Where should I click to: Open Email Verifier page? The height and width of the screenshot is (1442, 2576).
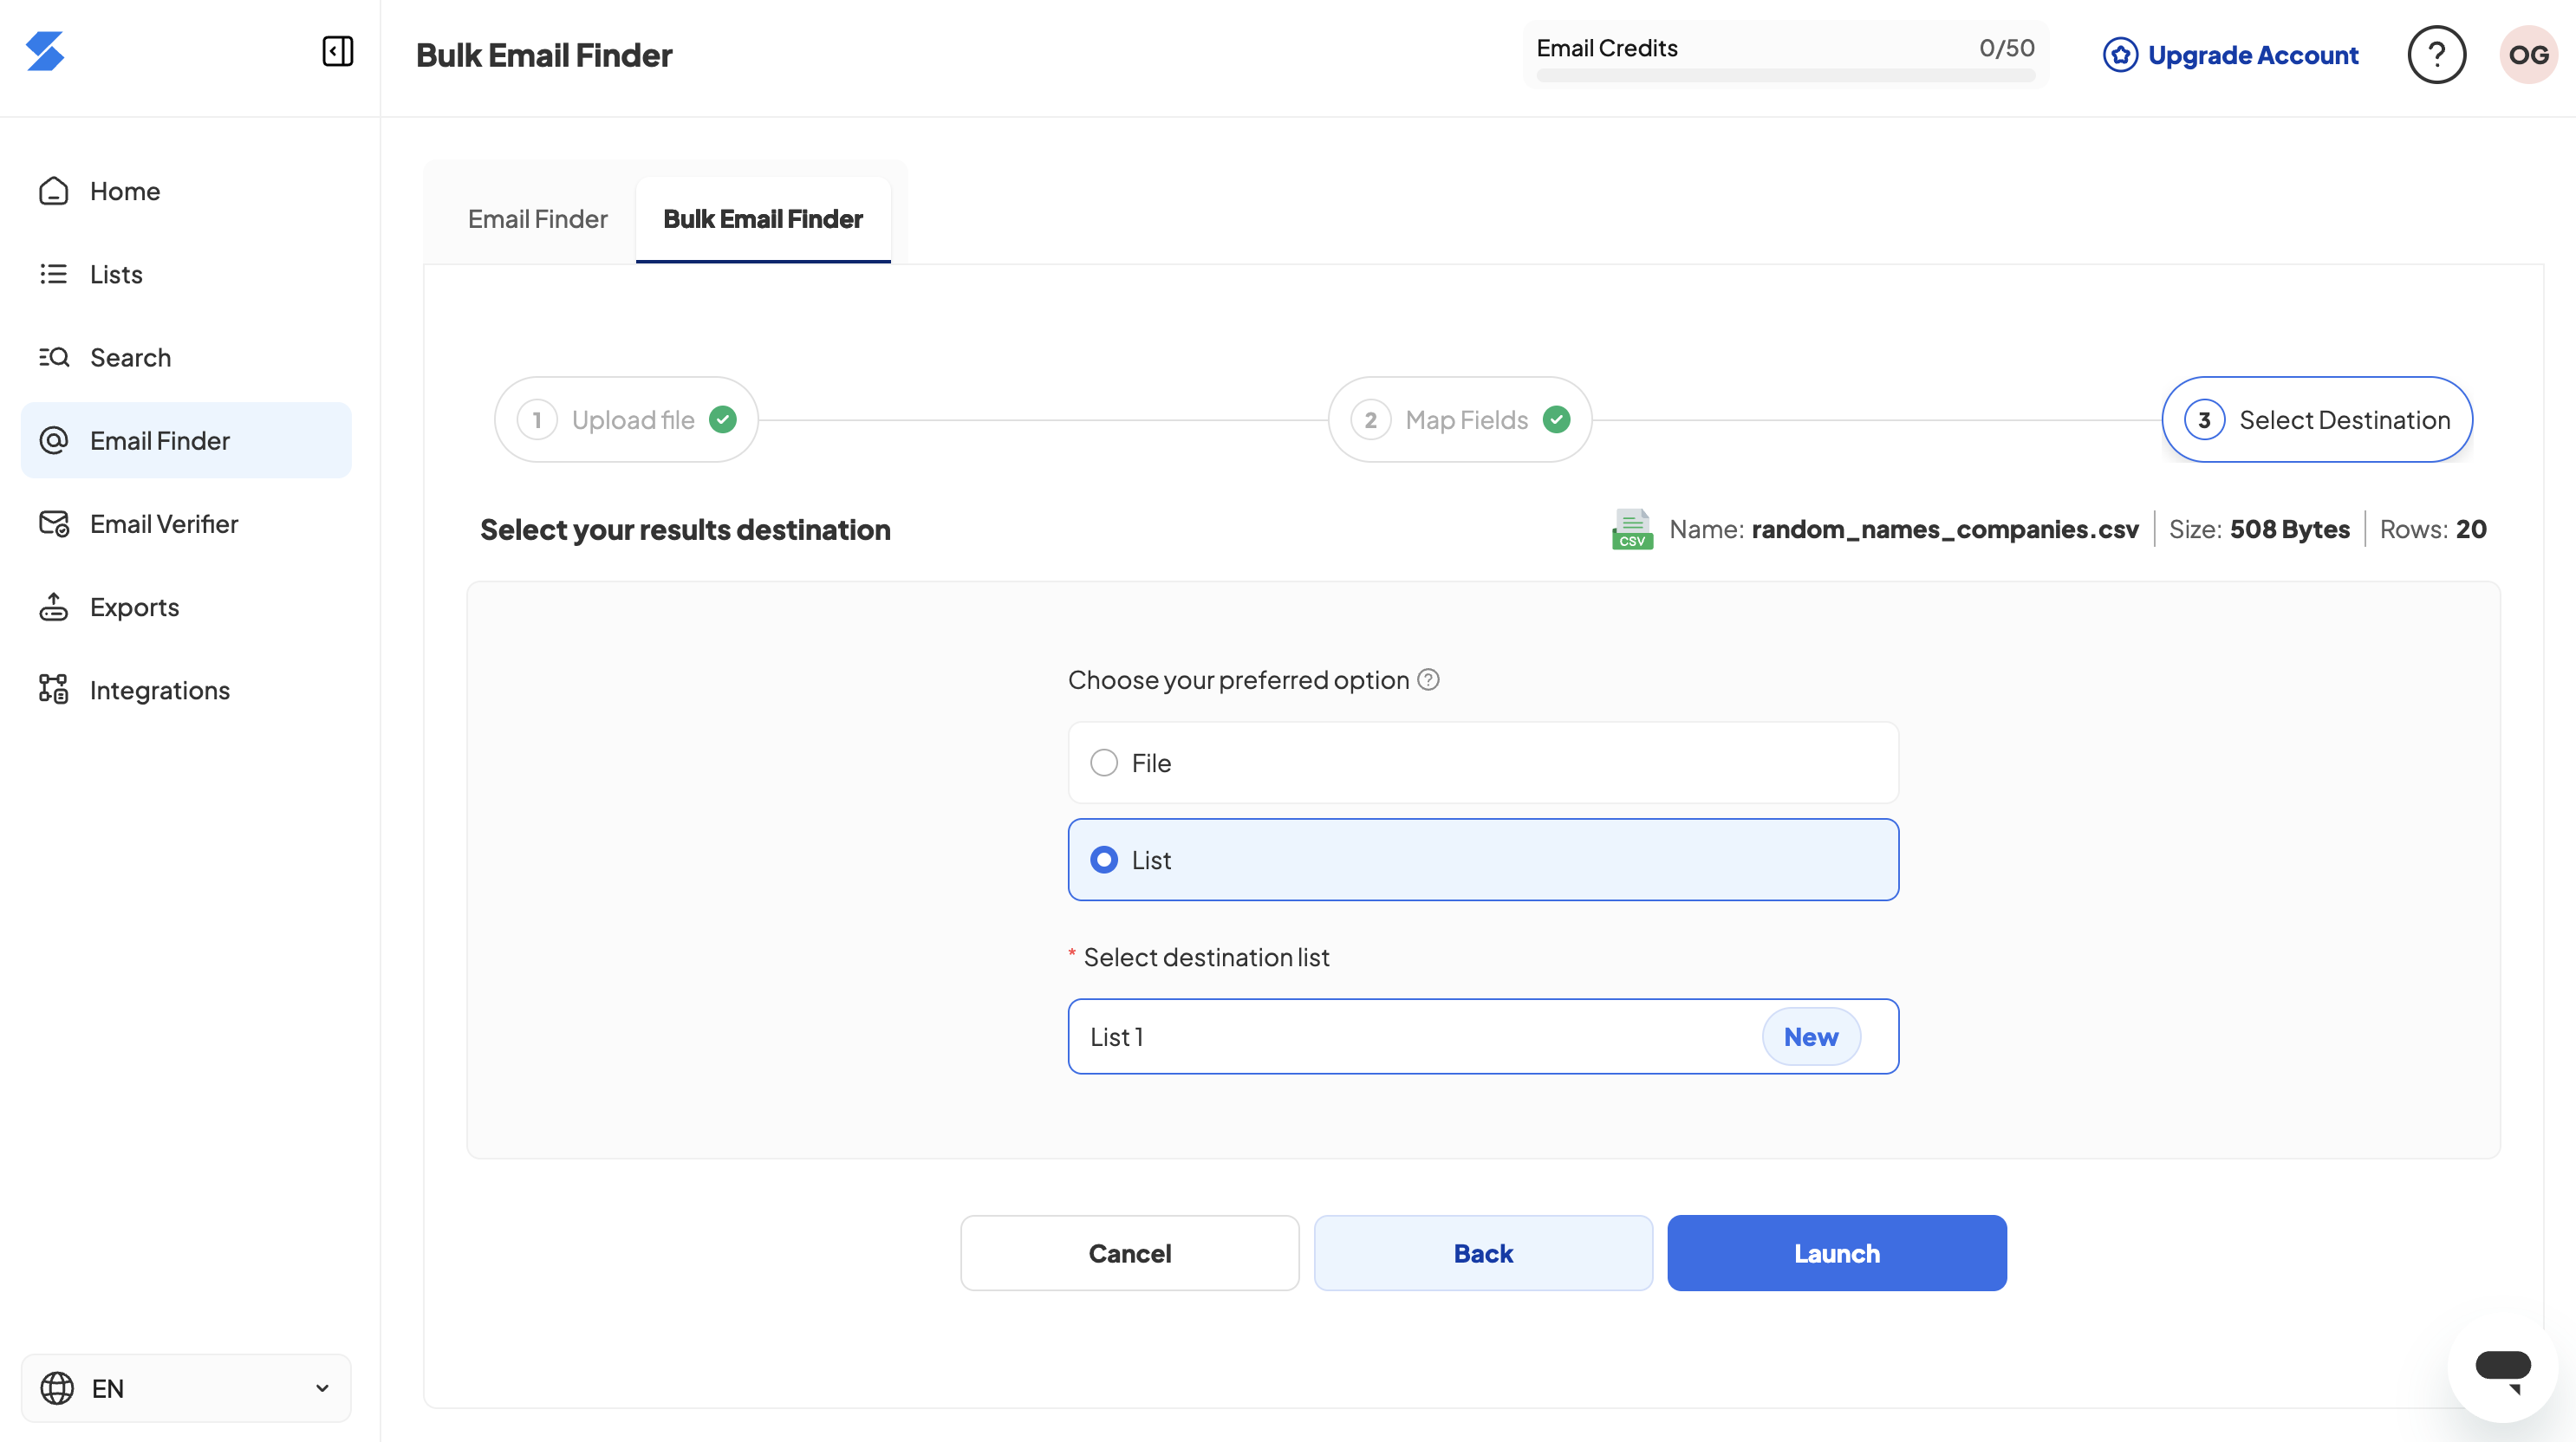(x=186, y=523)
